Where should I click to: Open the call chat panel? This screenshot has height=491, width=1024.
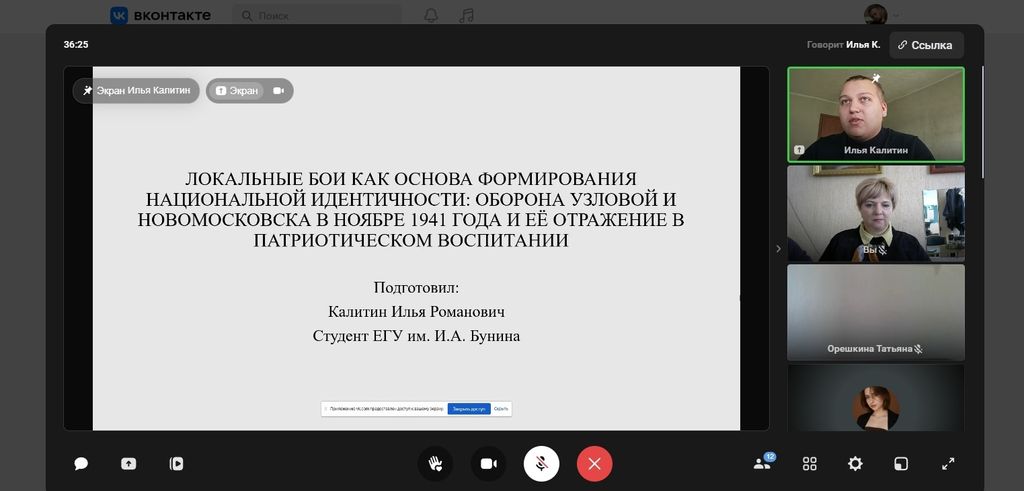(x=81, y=464)
